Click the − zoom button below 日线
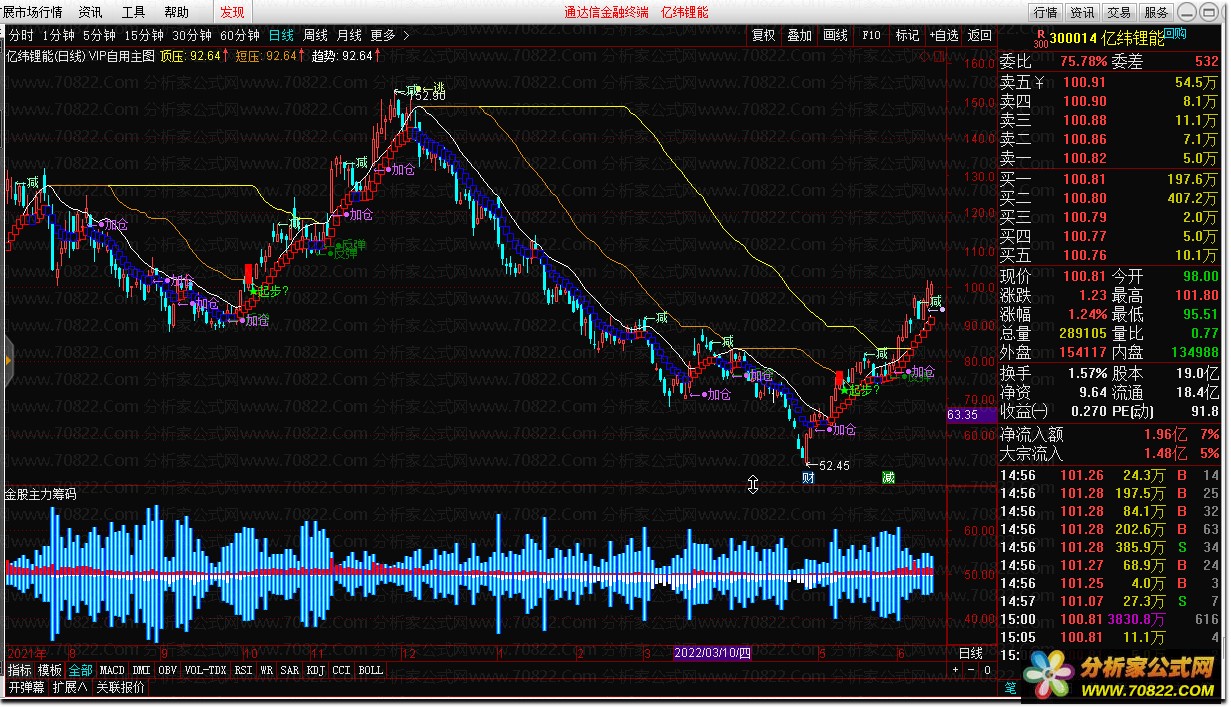 (971, 670)
